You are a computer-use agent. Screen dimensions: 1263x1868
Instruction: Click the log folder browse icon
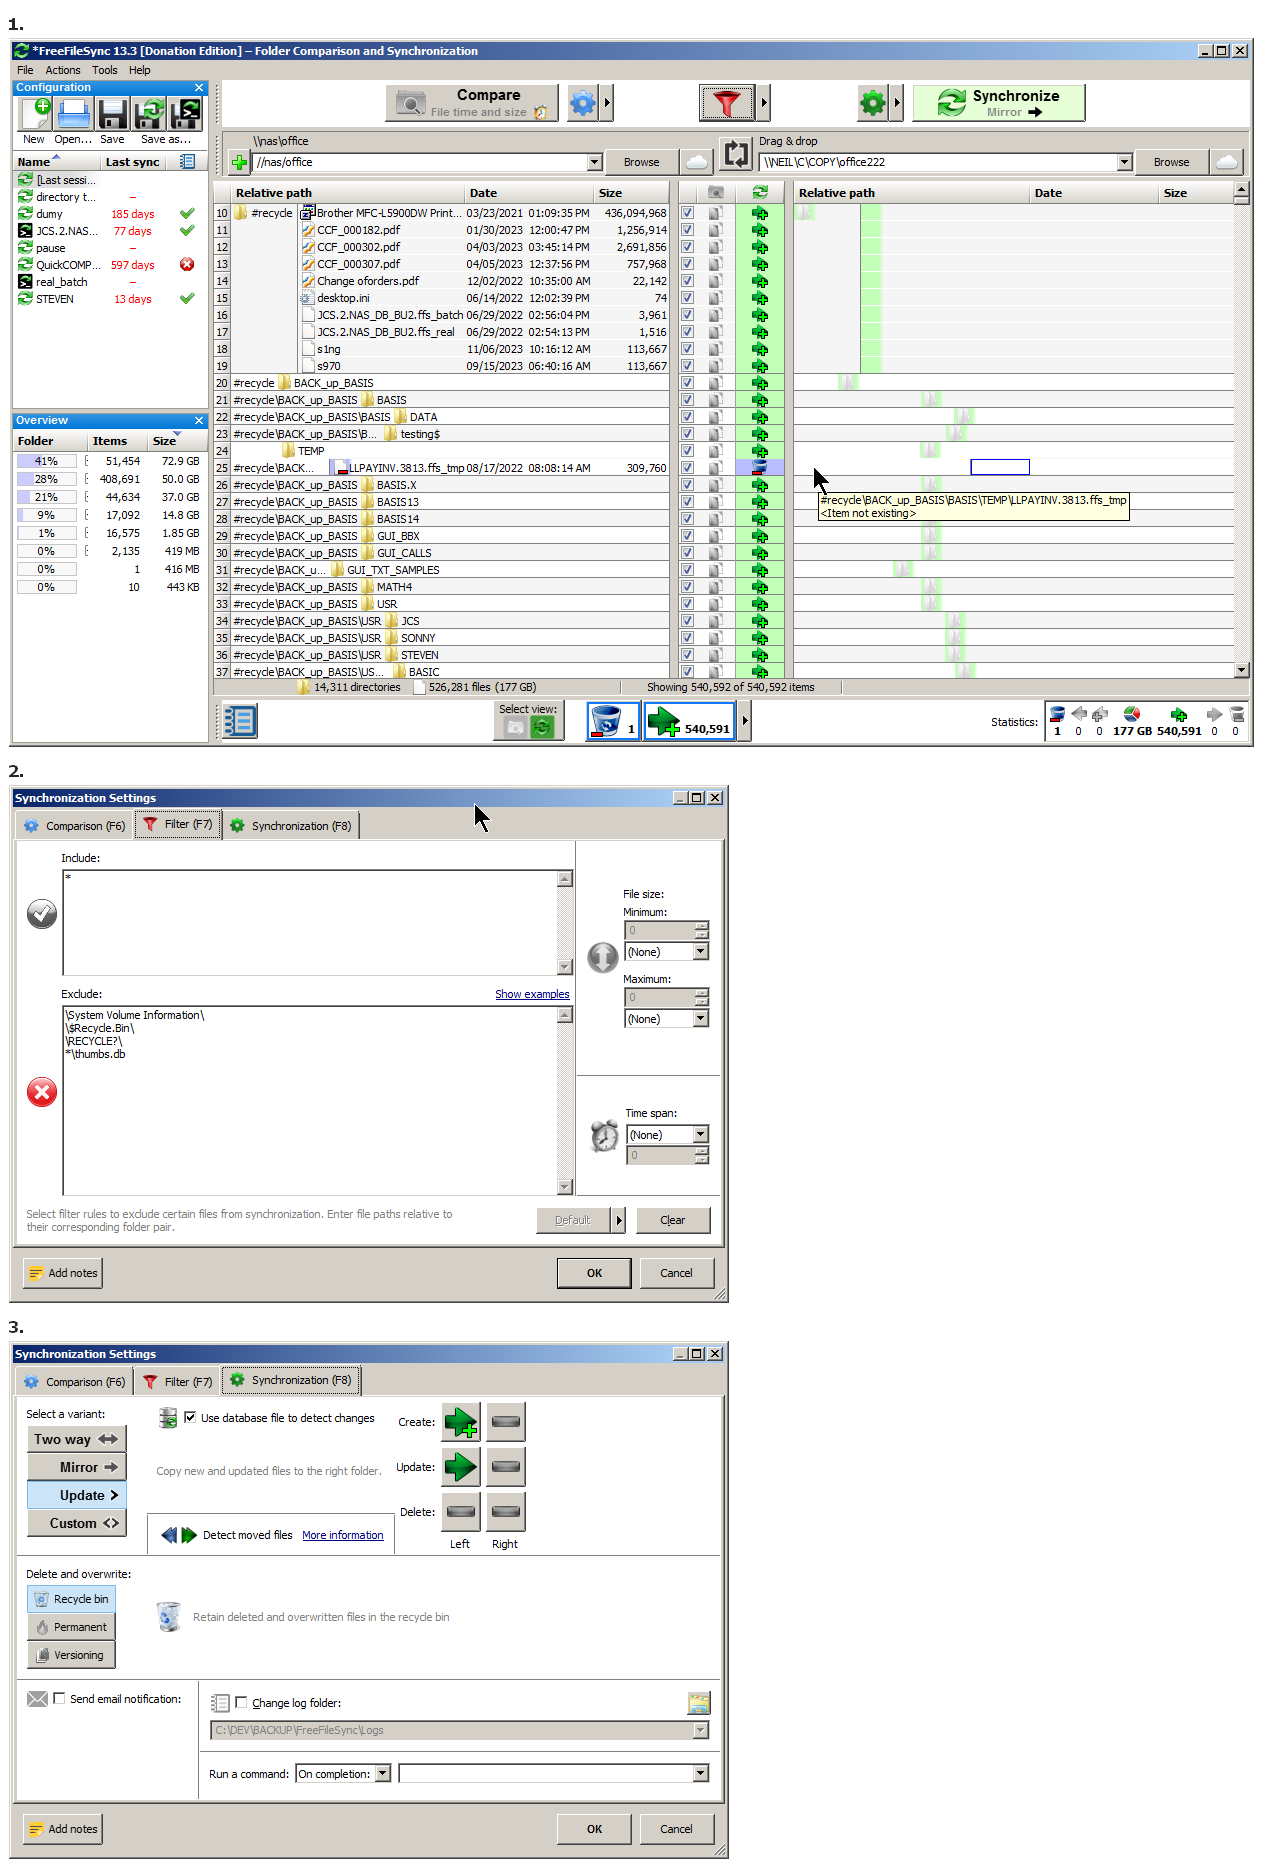[x=699, y=1703]
